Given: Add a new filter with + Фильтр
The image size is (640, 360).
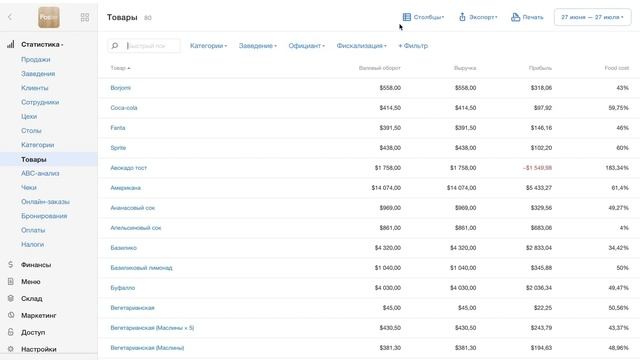Looking at the screenshot, I should tap(413, 46).
